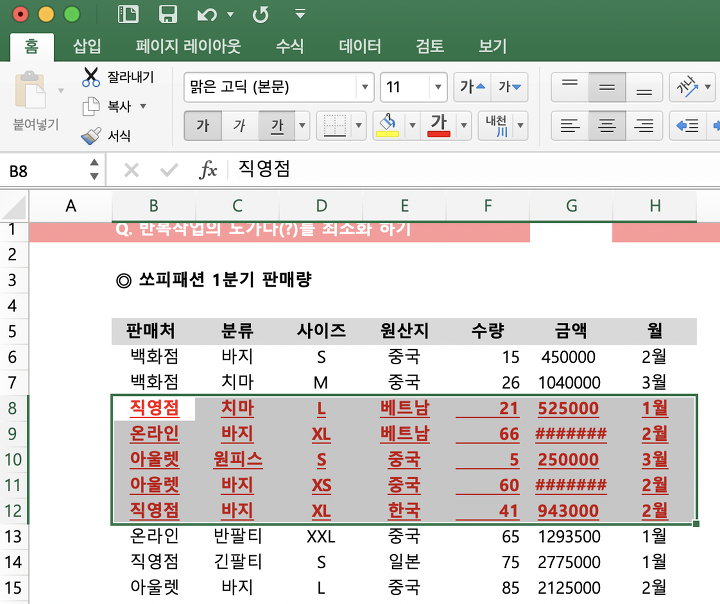720x604 pixels.
Task: Click the formula bar containing 직영점
Action: pos(475,169)
